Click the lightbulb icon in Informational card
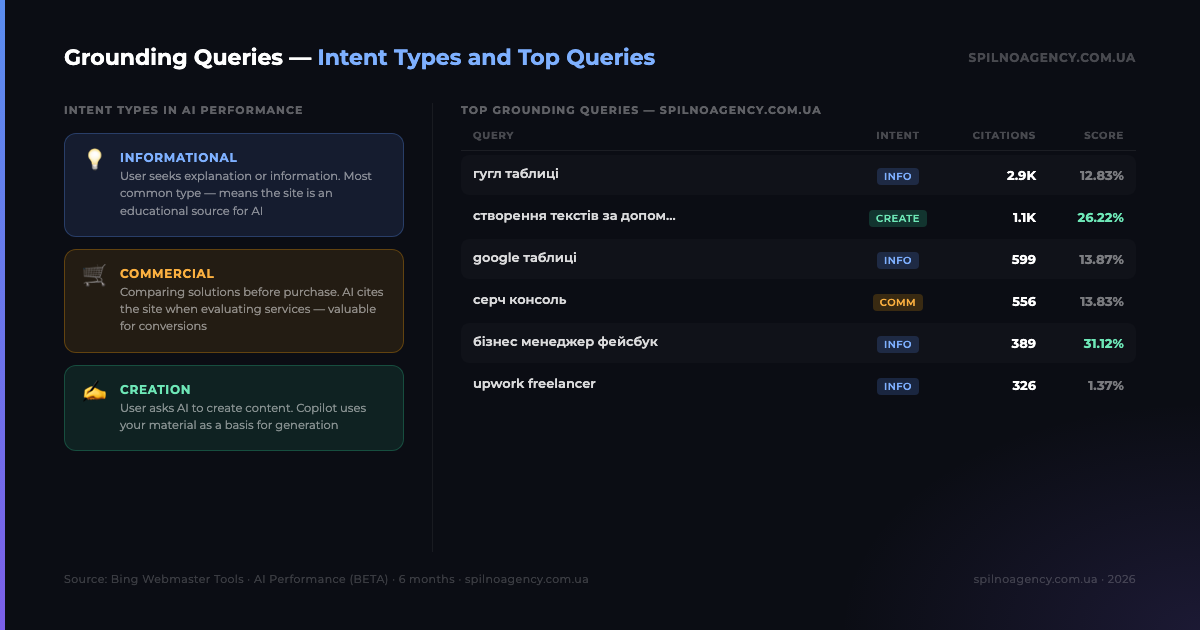This screenshot has height=630, width=1200. tap(95, 159)
